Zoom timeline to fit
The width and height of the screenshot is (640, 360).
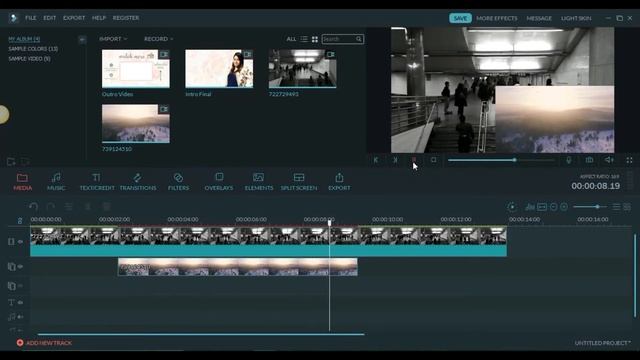click(542, 207)
